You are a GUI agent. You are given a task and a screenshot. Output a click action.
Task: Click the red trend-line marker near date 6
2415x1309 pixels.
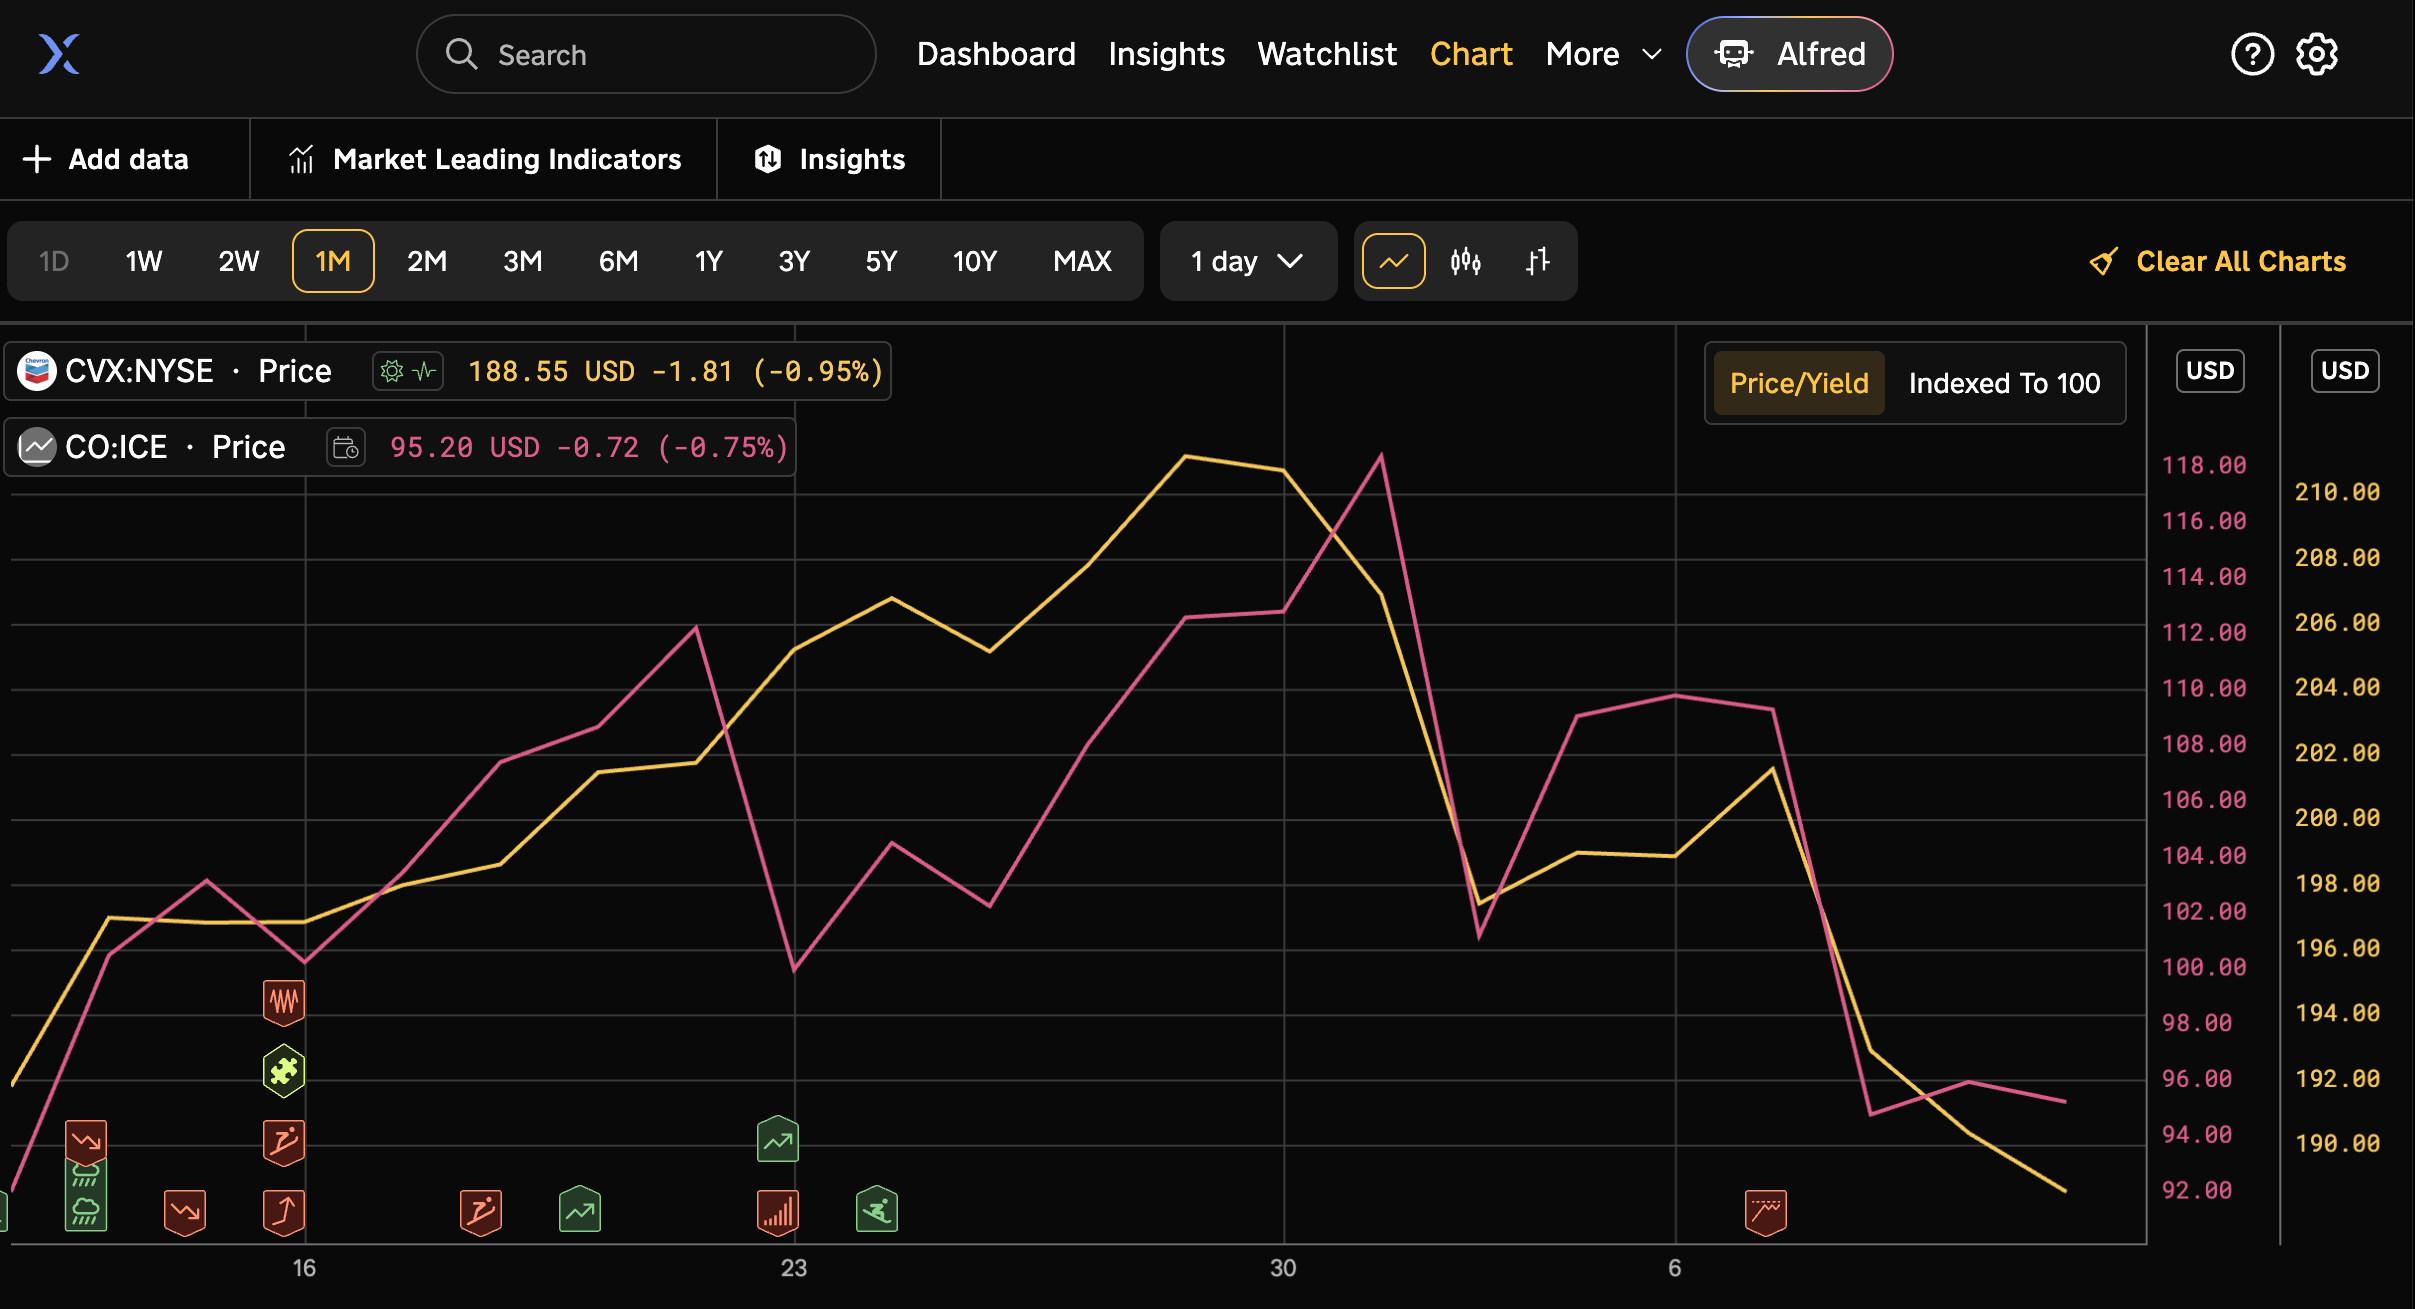[1766, 1212]
